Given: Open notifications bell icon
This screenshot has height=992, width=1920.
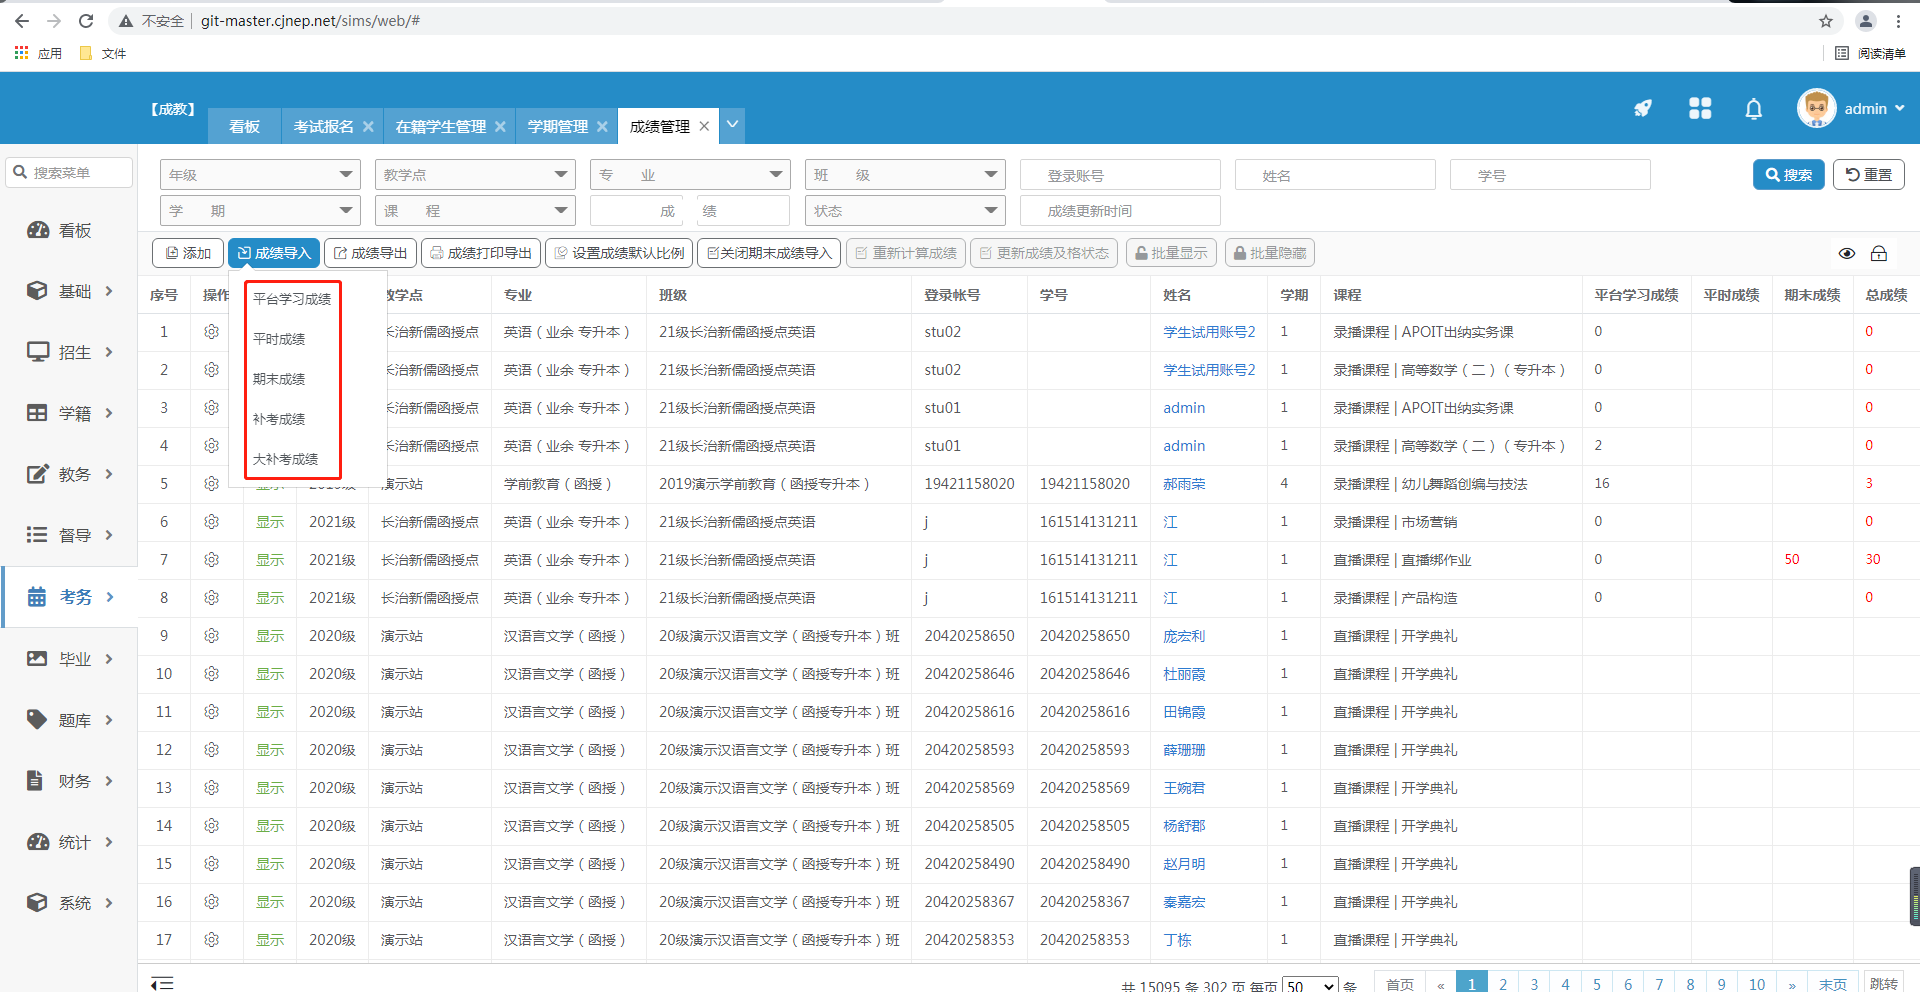Looking at the screenshot, I should pos(1753,109).
